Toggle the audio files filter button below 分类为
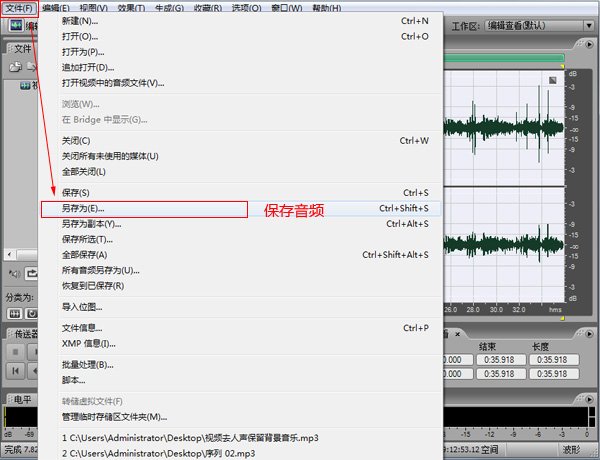This screenshot has width=600, height=460. point(15,314)
